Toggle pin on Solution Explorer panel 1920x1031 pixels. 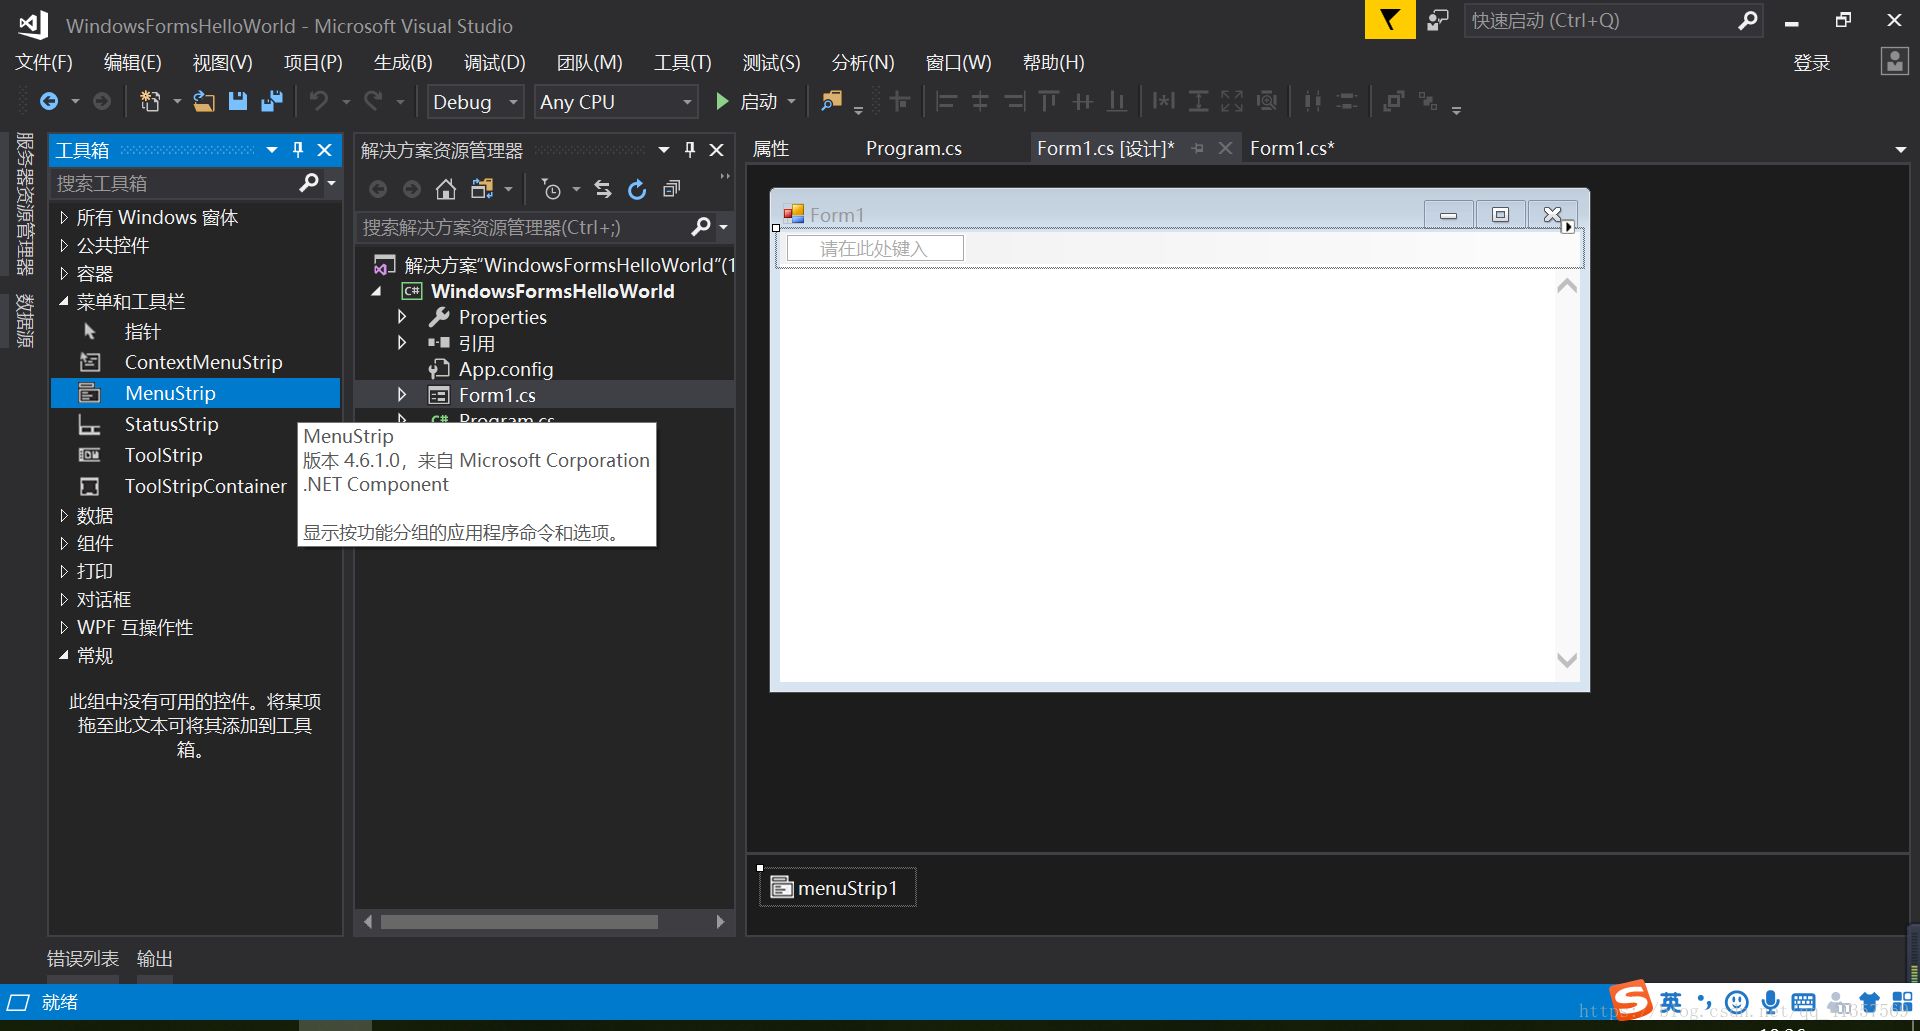(690, 150)
